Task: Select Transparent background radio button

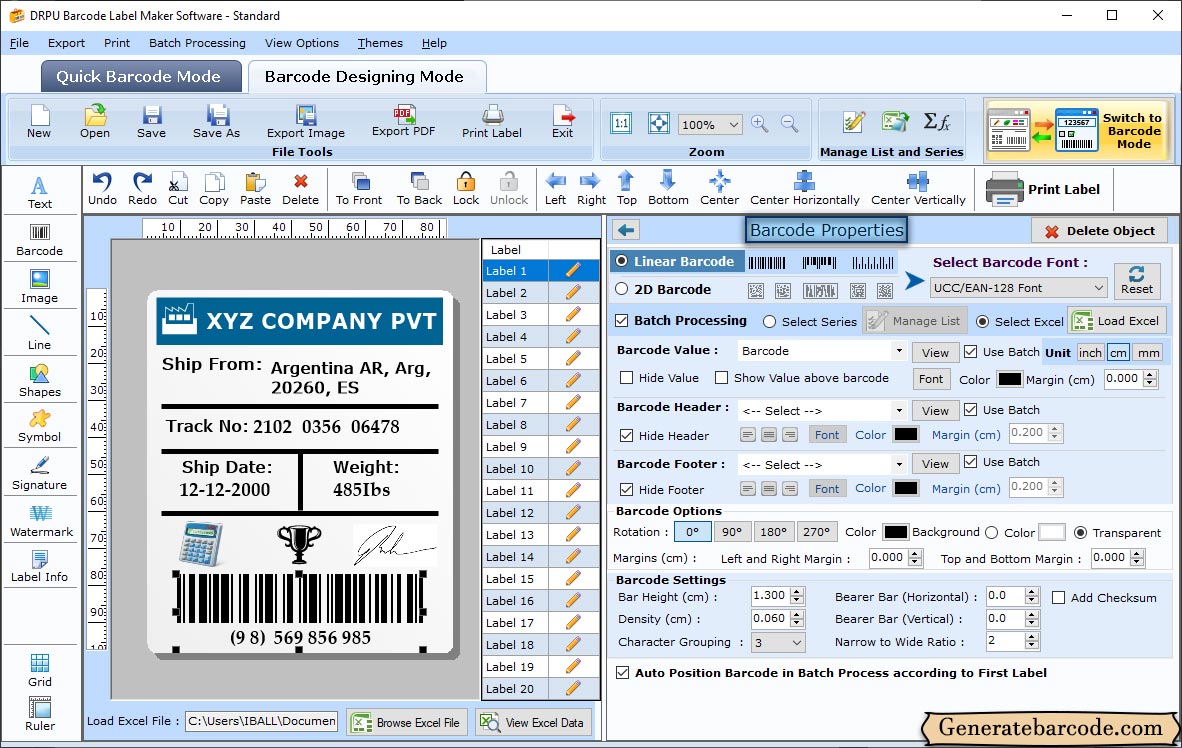Action: point(1080,533)
